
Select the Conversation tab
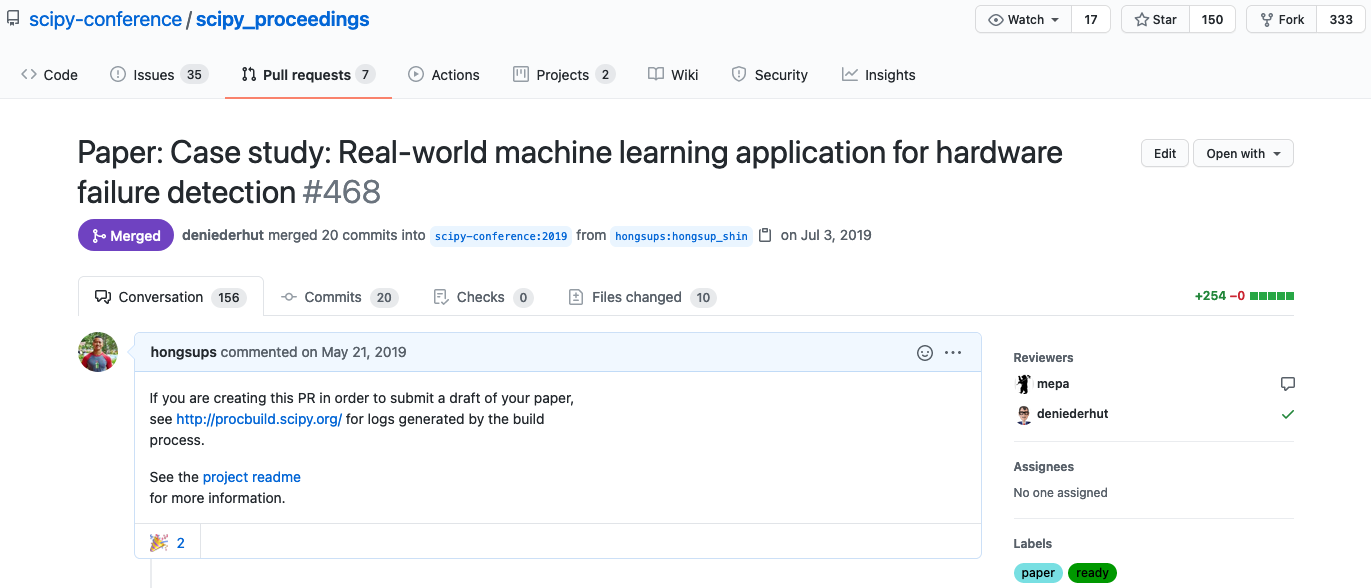(x=170, y=297)
